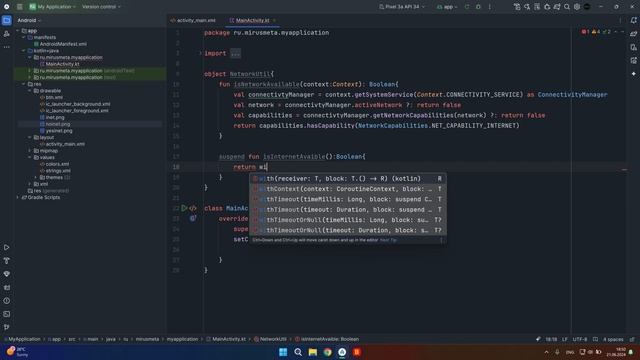This screenshot has height=360, width=640.
Task: Open app run configuration dropdown
Action: [447, 7]
